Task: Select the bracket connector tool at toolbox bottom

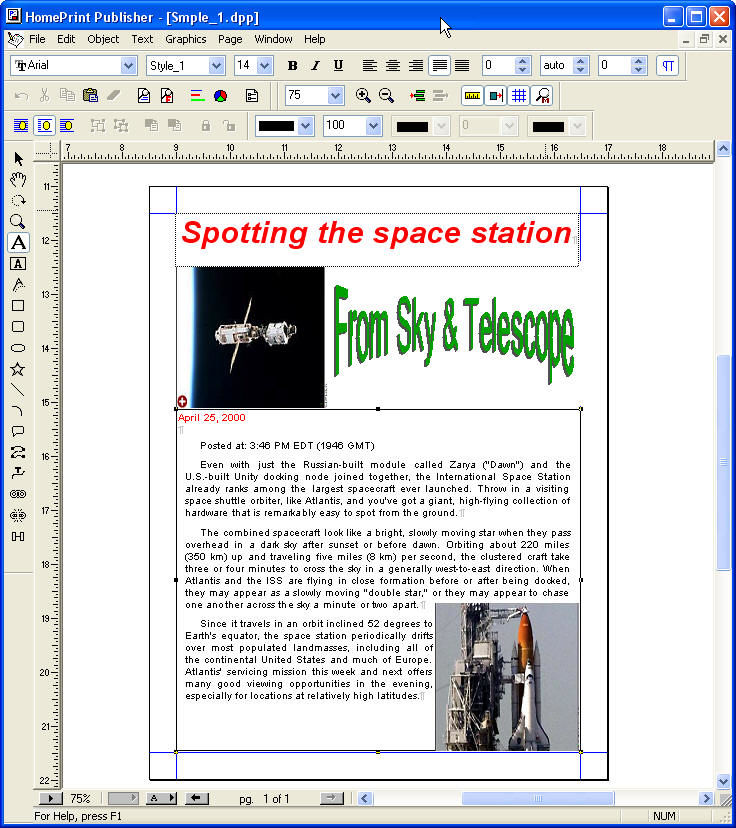Action: pos(18,537)
